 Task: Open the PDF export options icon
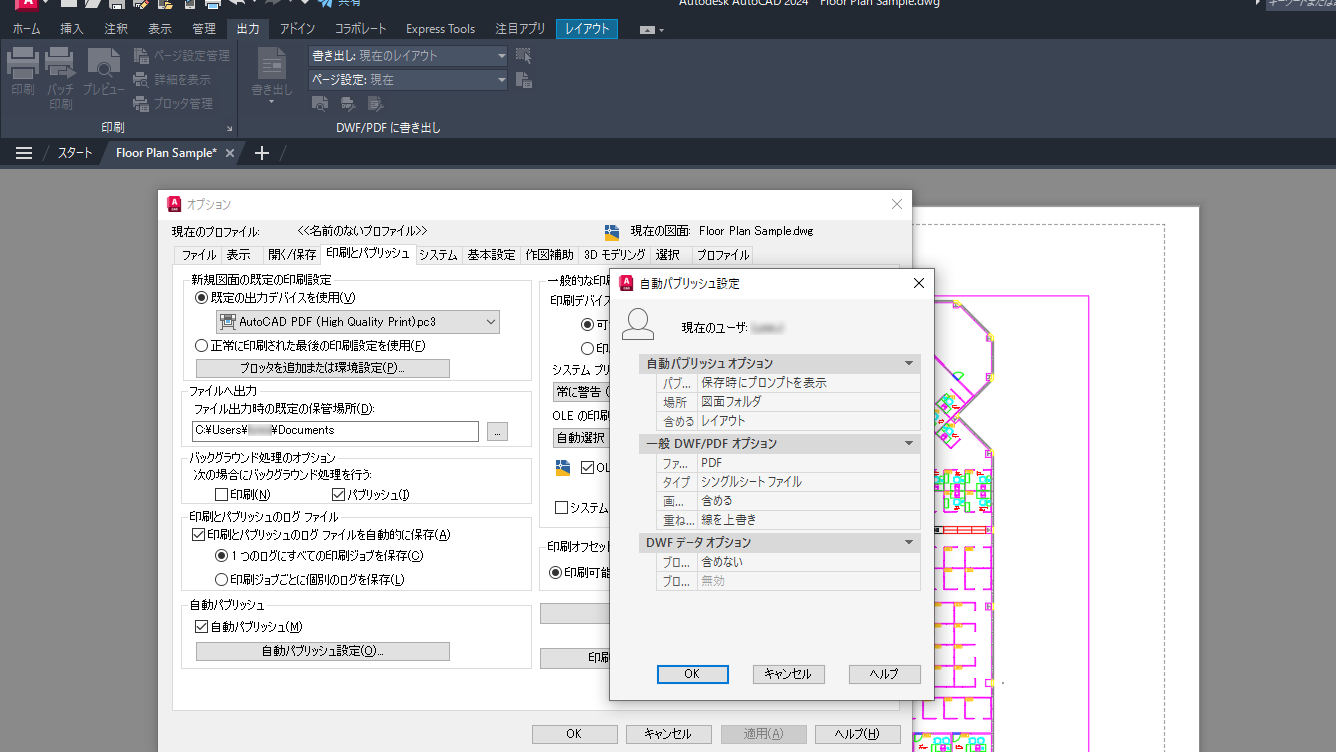tap(376, 103)
